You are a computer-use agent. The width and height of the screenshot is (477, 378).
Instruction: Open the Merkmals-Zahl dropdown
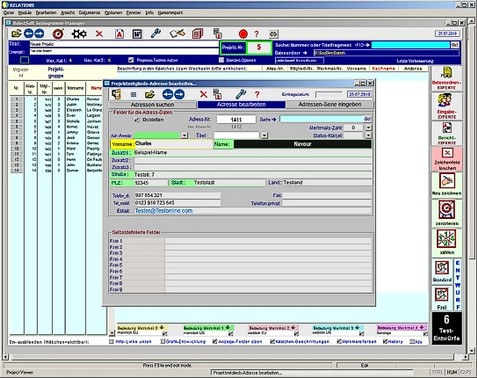click(368, 127)
